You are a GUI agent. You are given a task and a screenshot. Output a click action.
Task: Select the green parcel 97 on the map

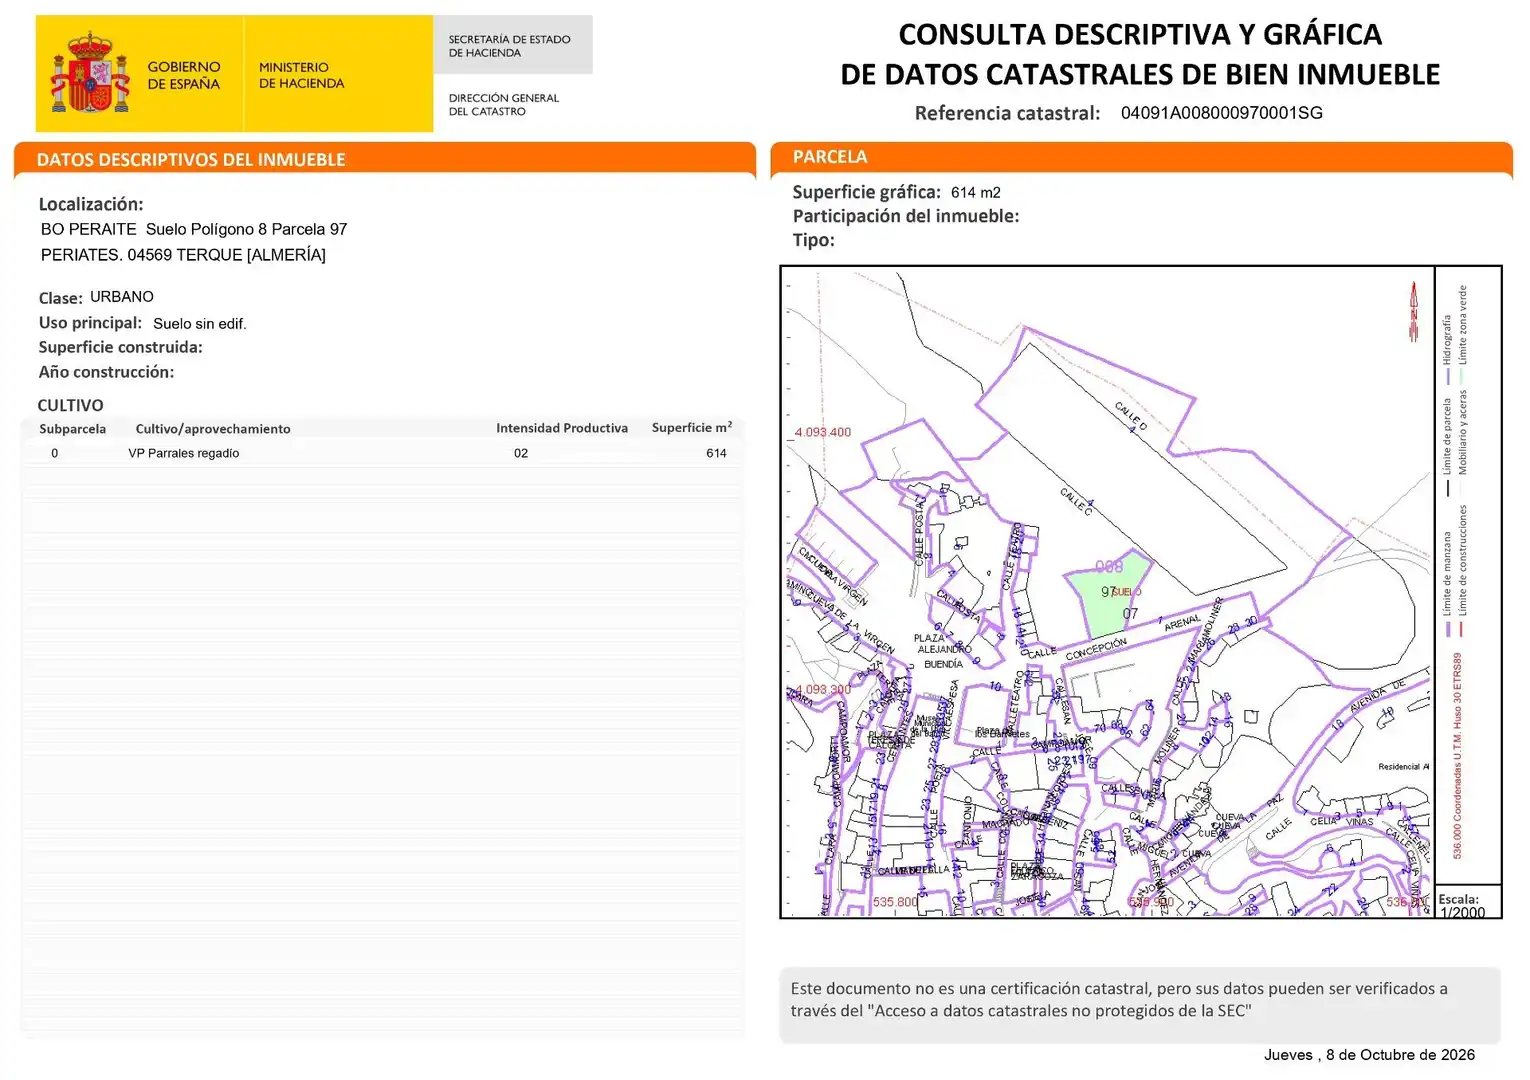coord(1109,593)
